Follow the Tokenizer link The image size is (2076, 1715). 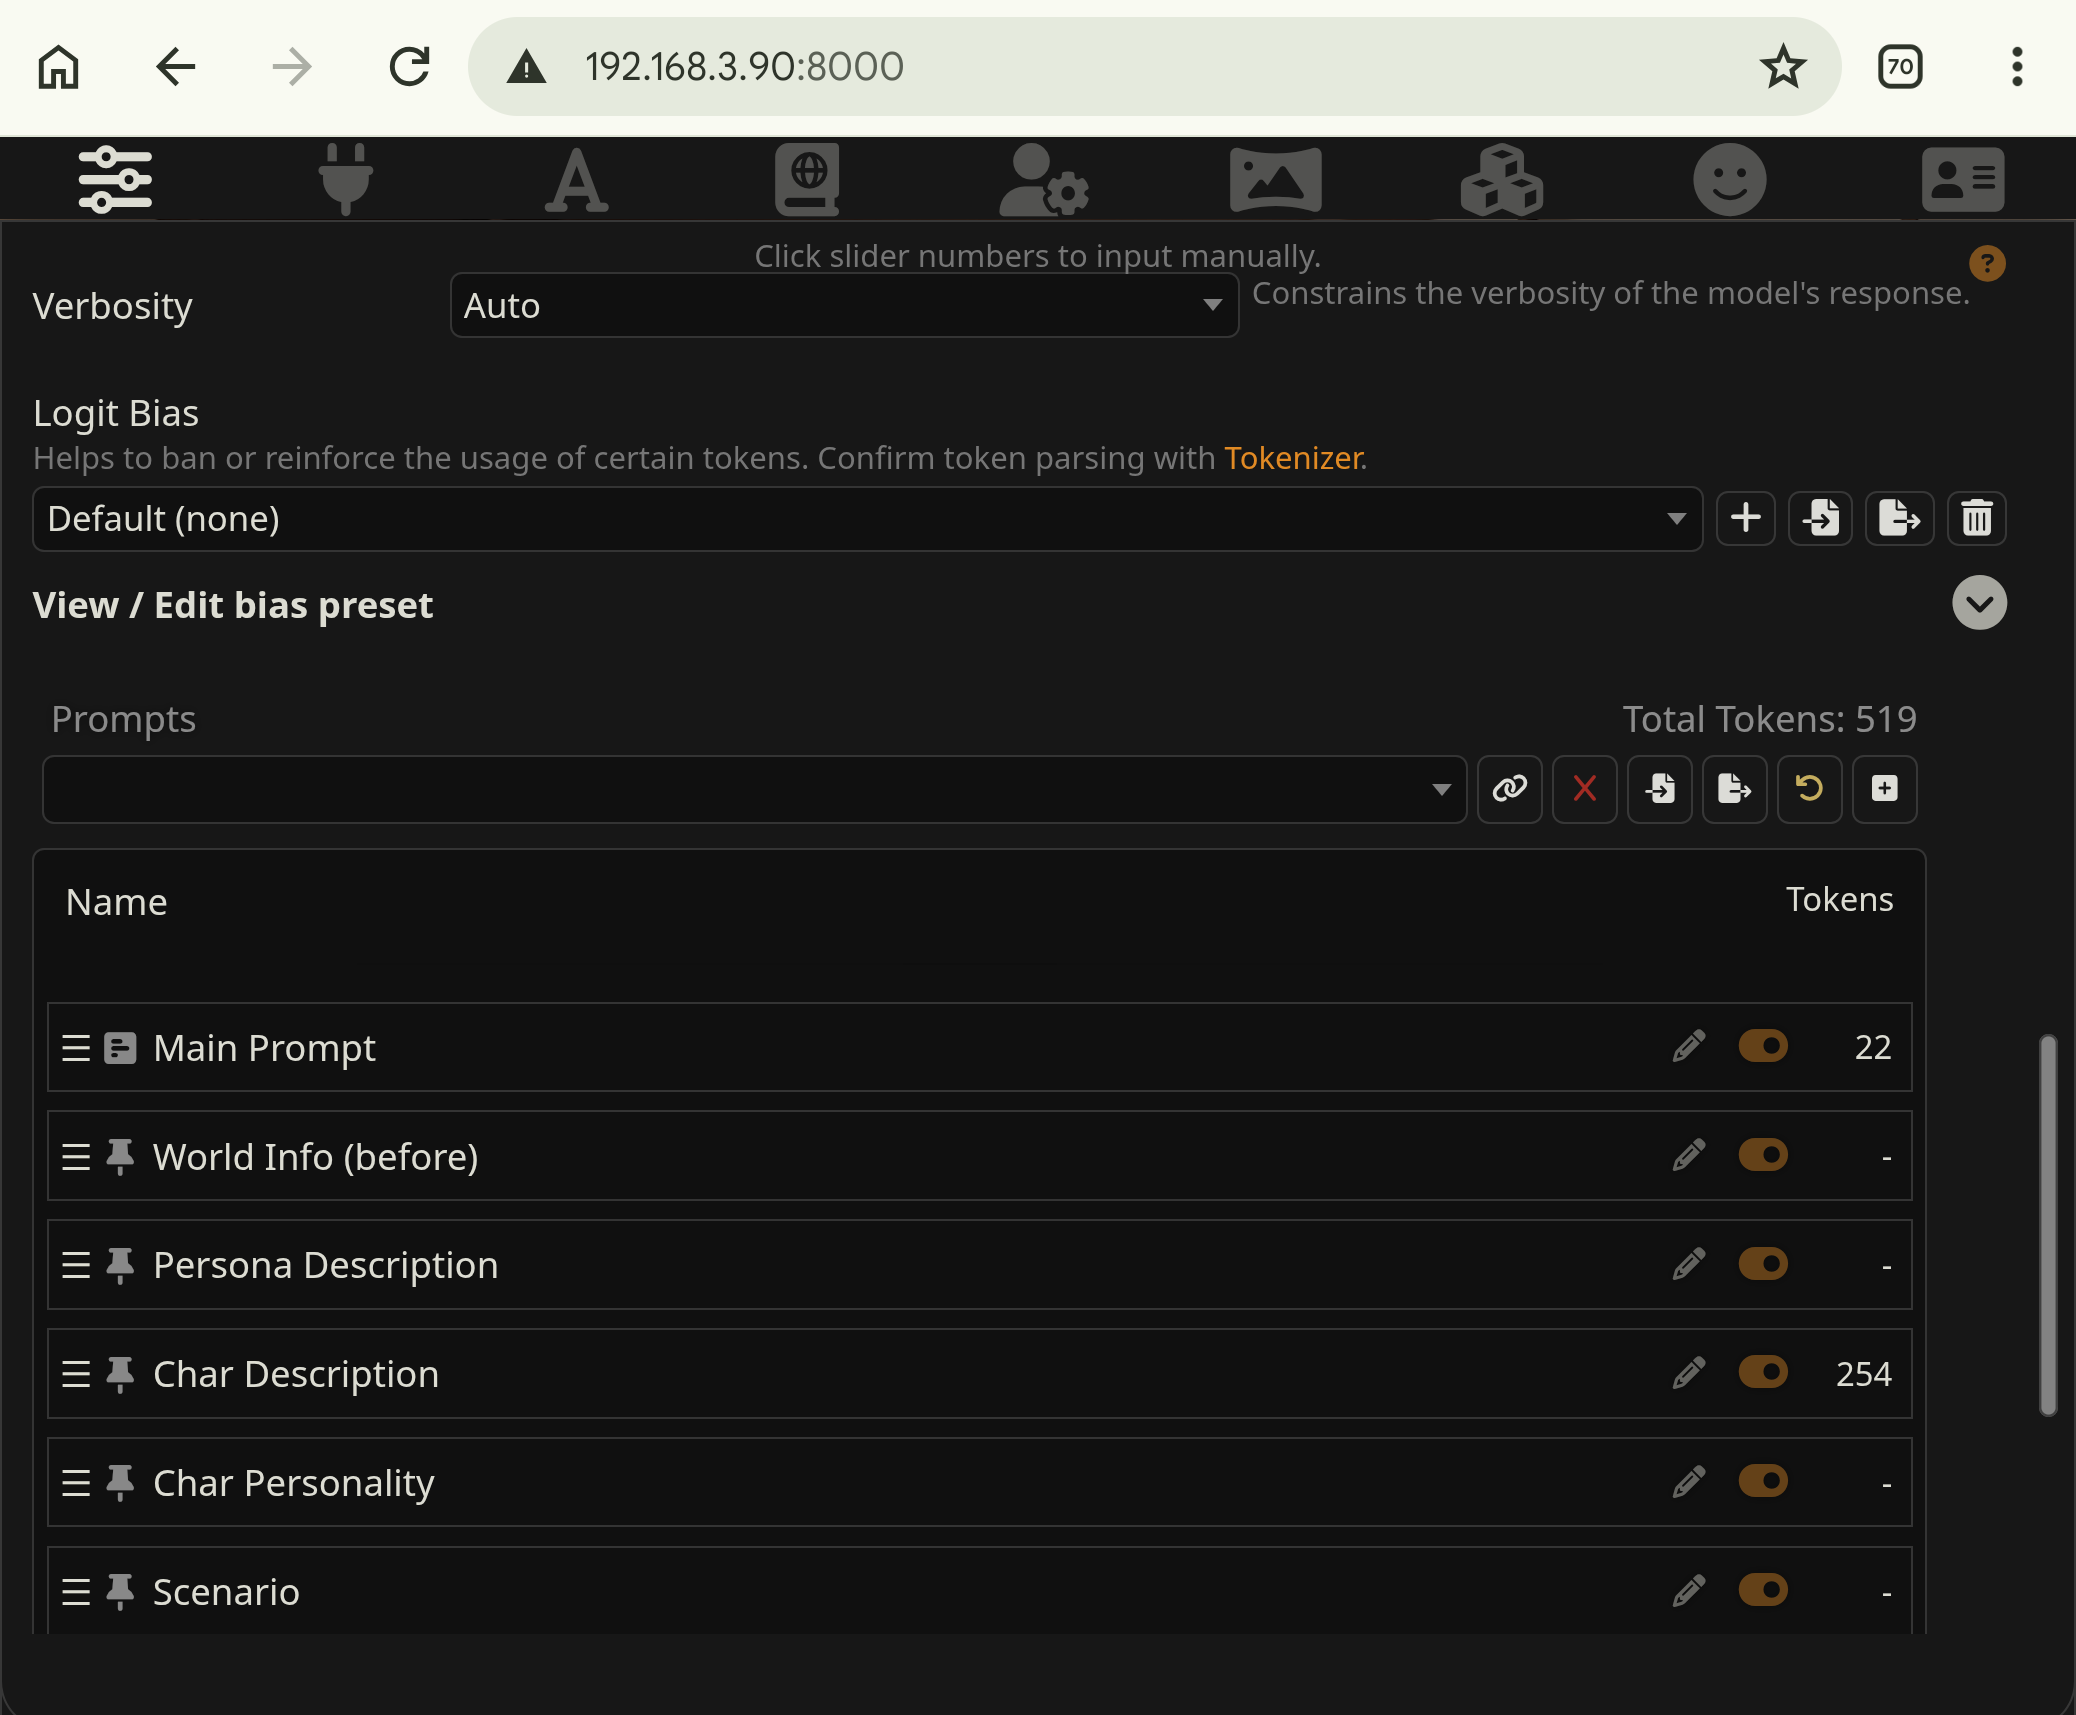coord(1294,458)
